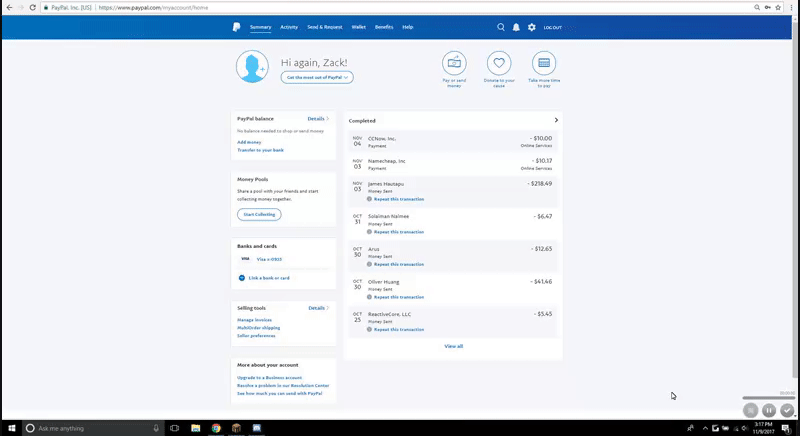The image size is (800, 436).
Task: Open Resolution Center problem link
Action: click(283, 386)
